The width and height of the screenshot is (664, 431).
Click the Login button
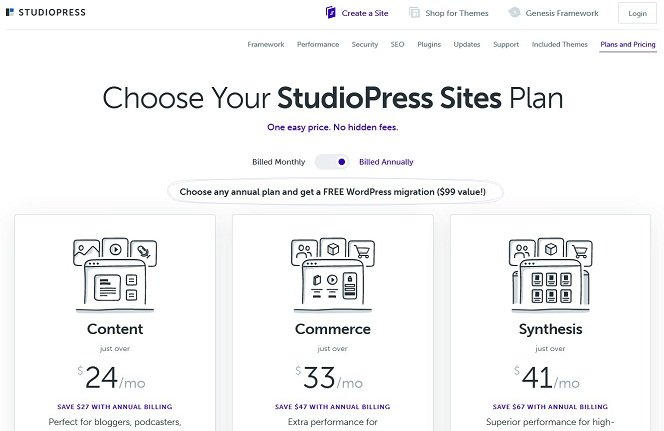[637, 13]
